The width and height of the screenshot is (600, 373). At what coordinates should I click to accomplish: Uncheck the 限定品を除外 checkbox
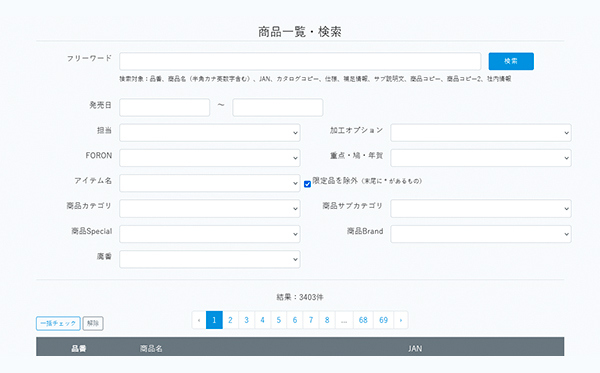point(307,184)
